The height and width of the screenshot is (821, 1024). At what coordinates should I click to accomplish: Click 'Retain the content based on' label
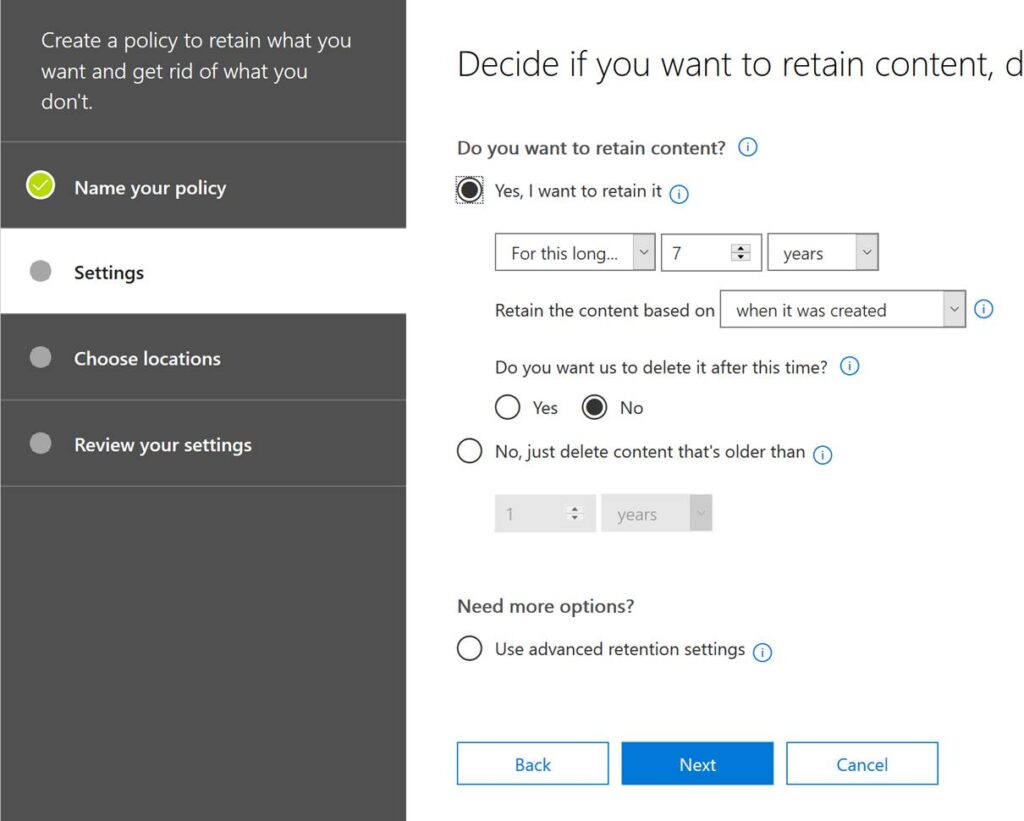point(605,310)
